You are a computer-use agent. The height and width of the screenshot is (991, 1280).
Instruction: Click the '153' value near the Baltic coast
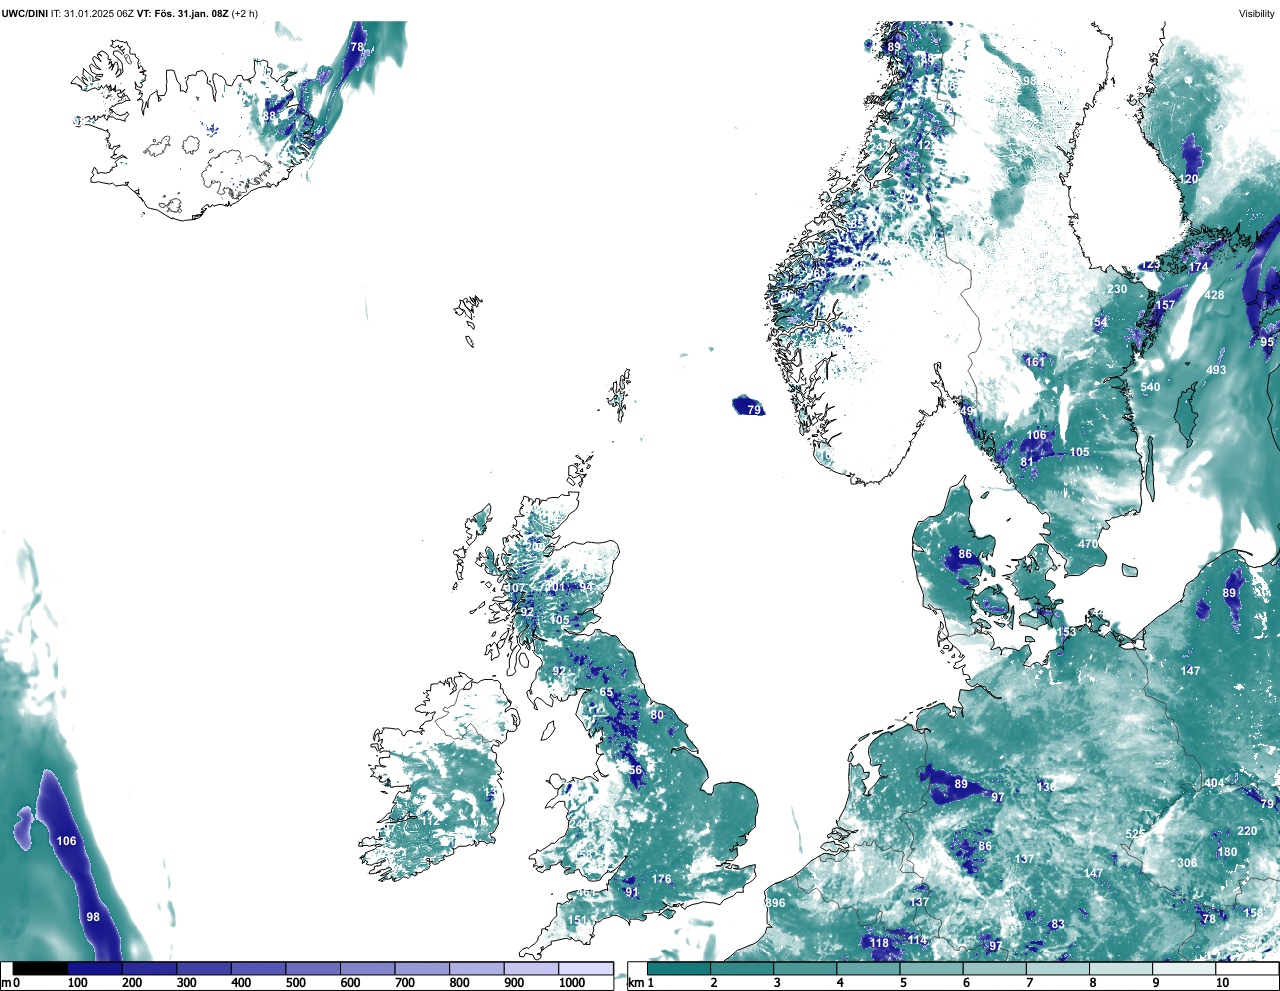pos(1067,632)
